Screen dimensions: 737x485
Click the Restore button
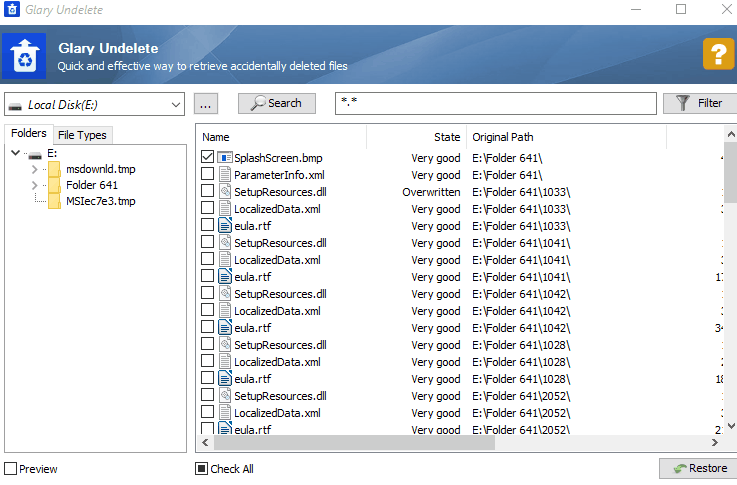(698, 469)
